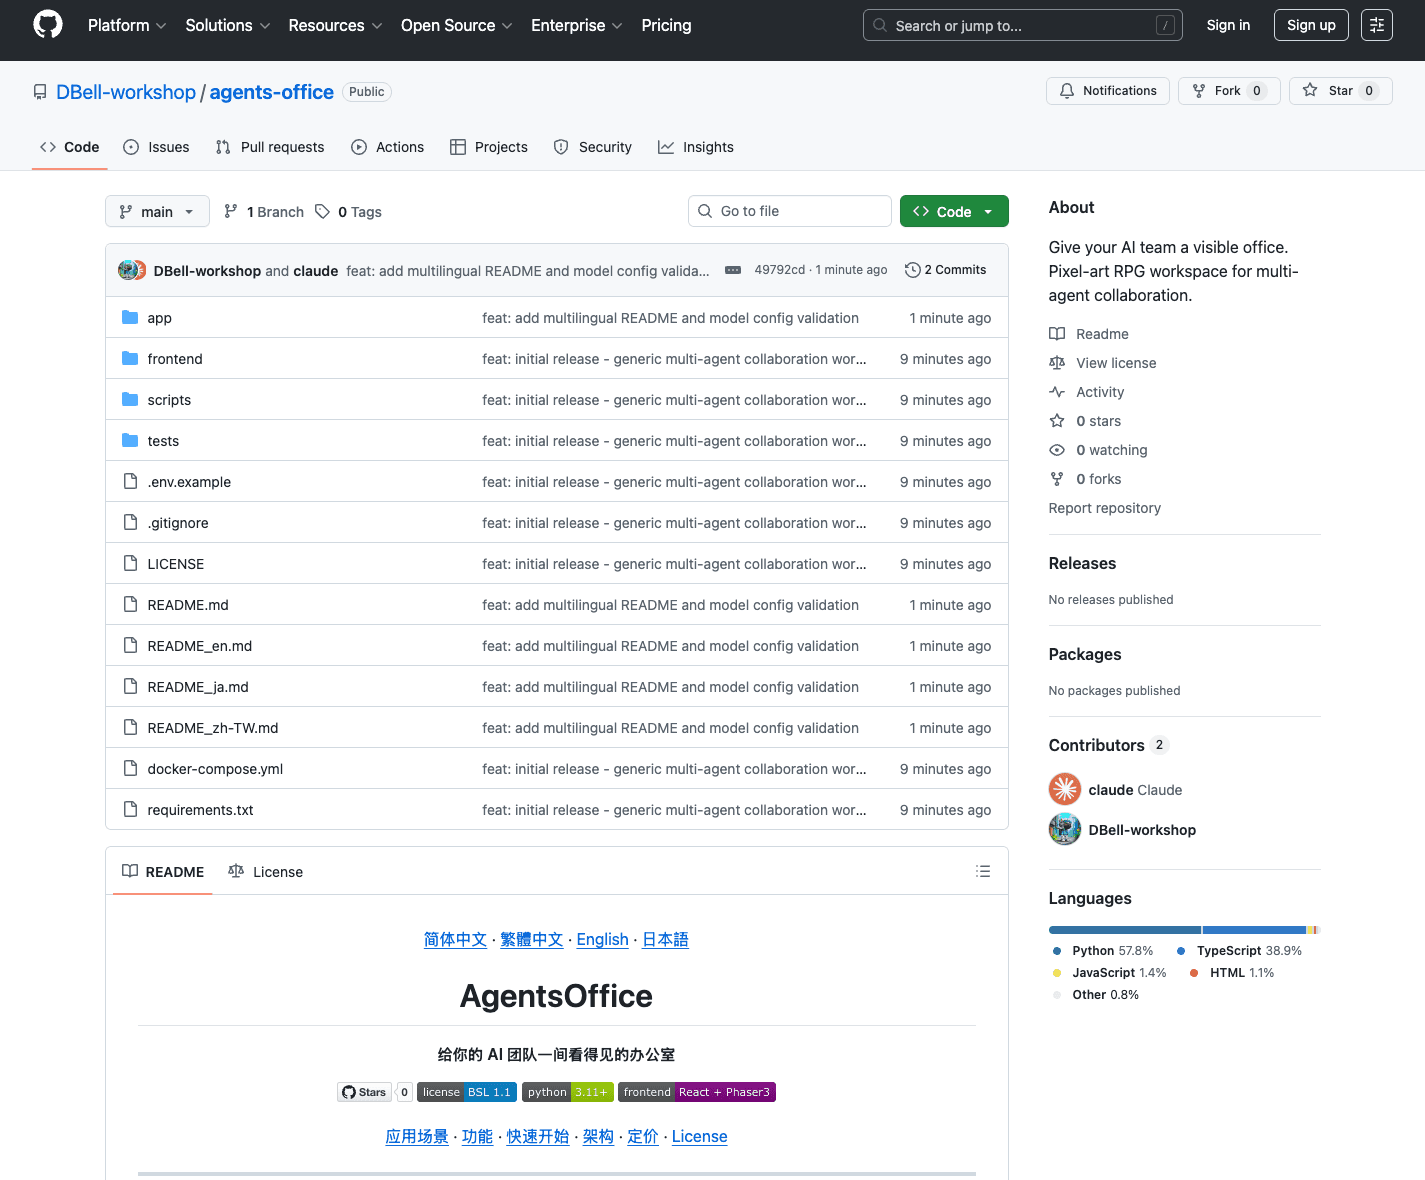Toggle the README outline view
Viewport: 1425px width, 1180px height.
983,871
